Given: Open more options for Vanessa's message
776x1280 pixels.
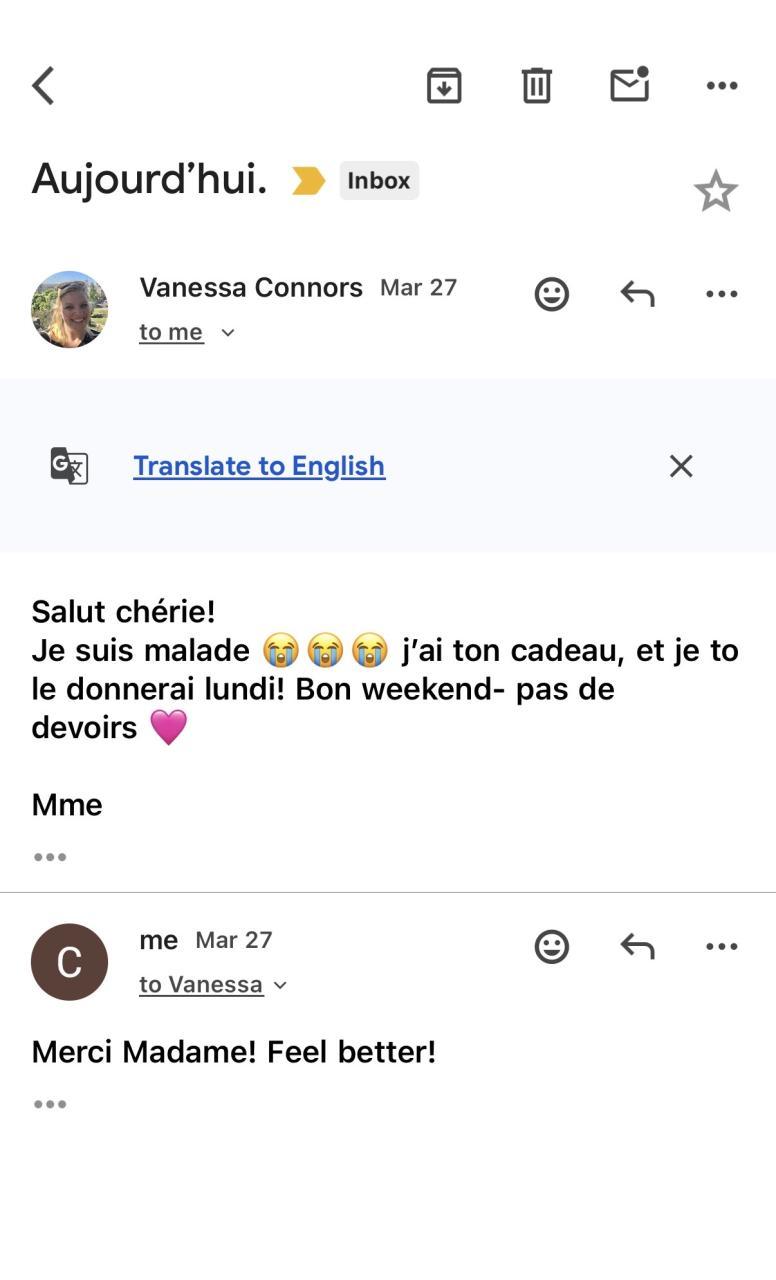Looking at the screenshot, I should click(x=722, y=294).
